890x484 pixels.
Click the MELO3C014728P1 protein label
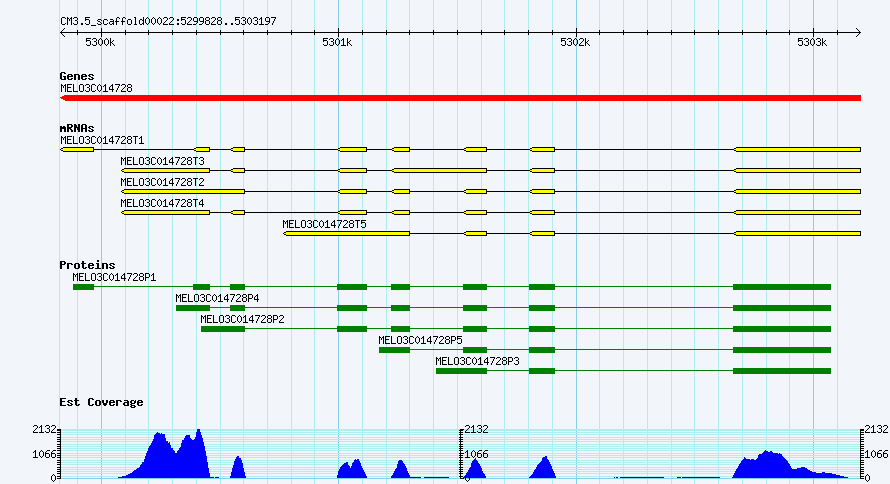(x=114, y=277)
